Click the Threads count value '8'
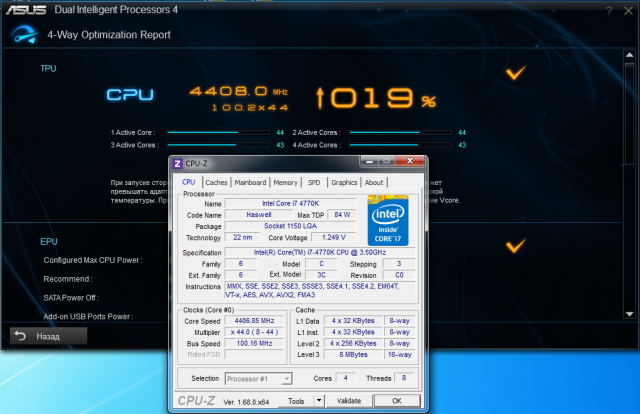Image resolution: width=640 pixels, height=414 pixels. click(x=404, y=378)
